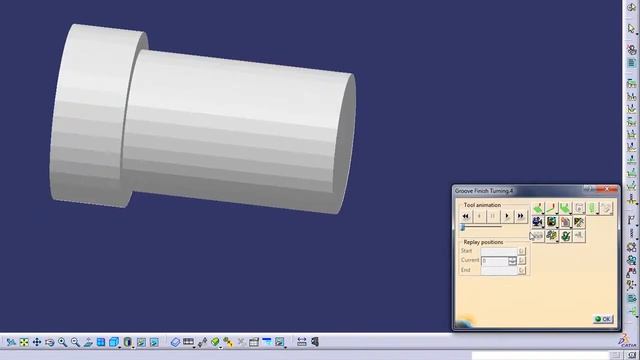Click the blue window bar icon

[x=267, y=342]
